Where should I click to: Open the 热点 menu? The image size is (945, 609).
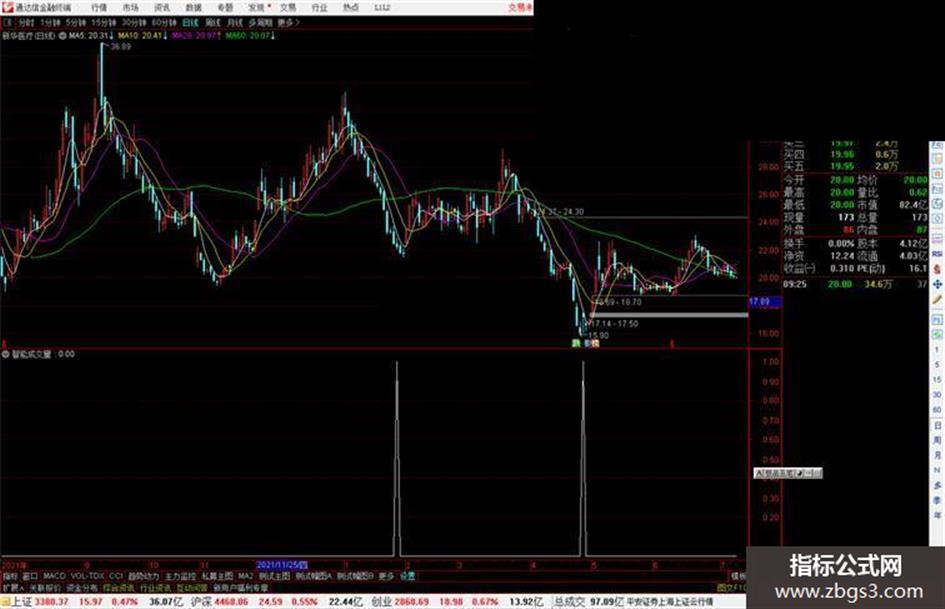point(351,8)
